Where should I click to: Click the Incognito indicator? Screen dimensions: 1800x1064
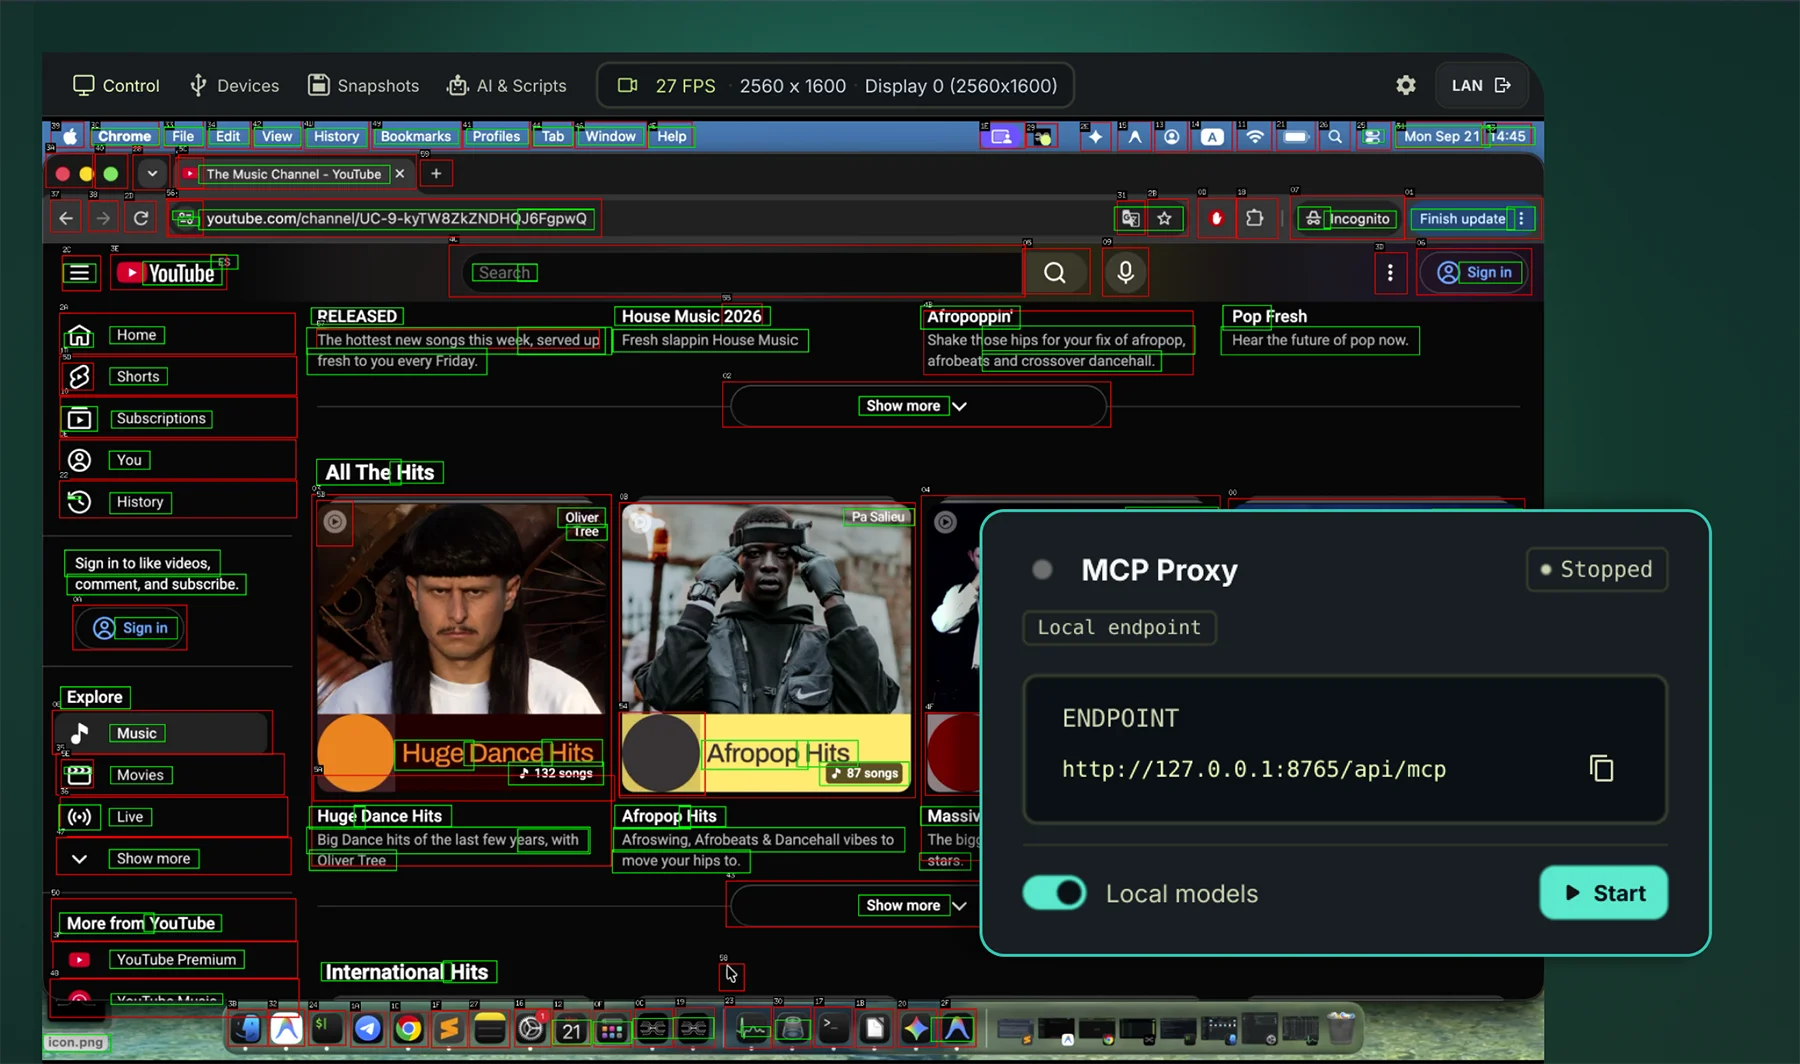point(1348,219)
